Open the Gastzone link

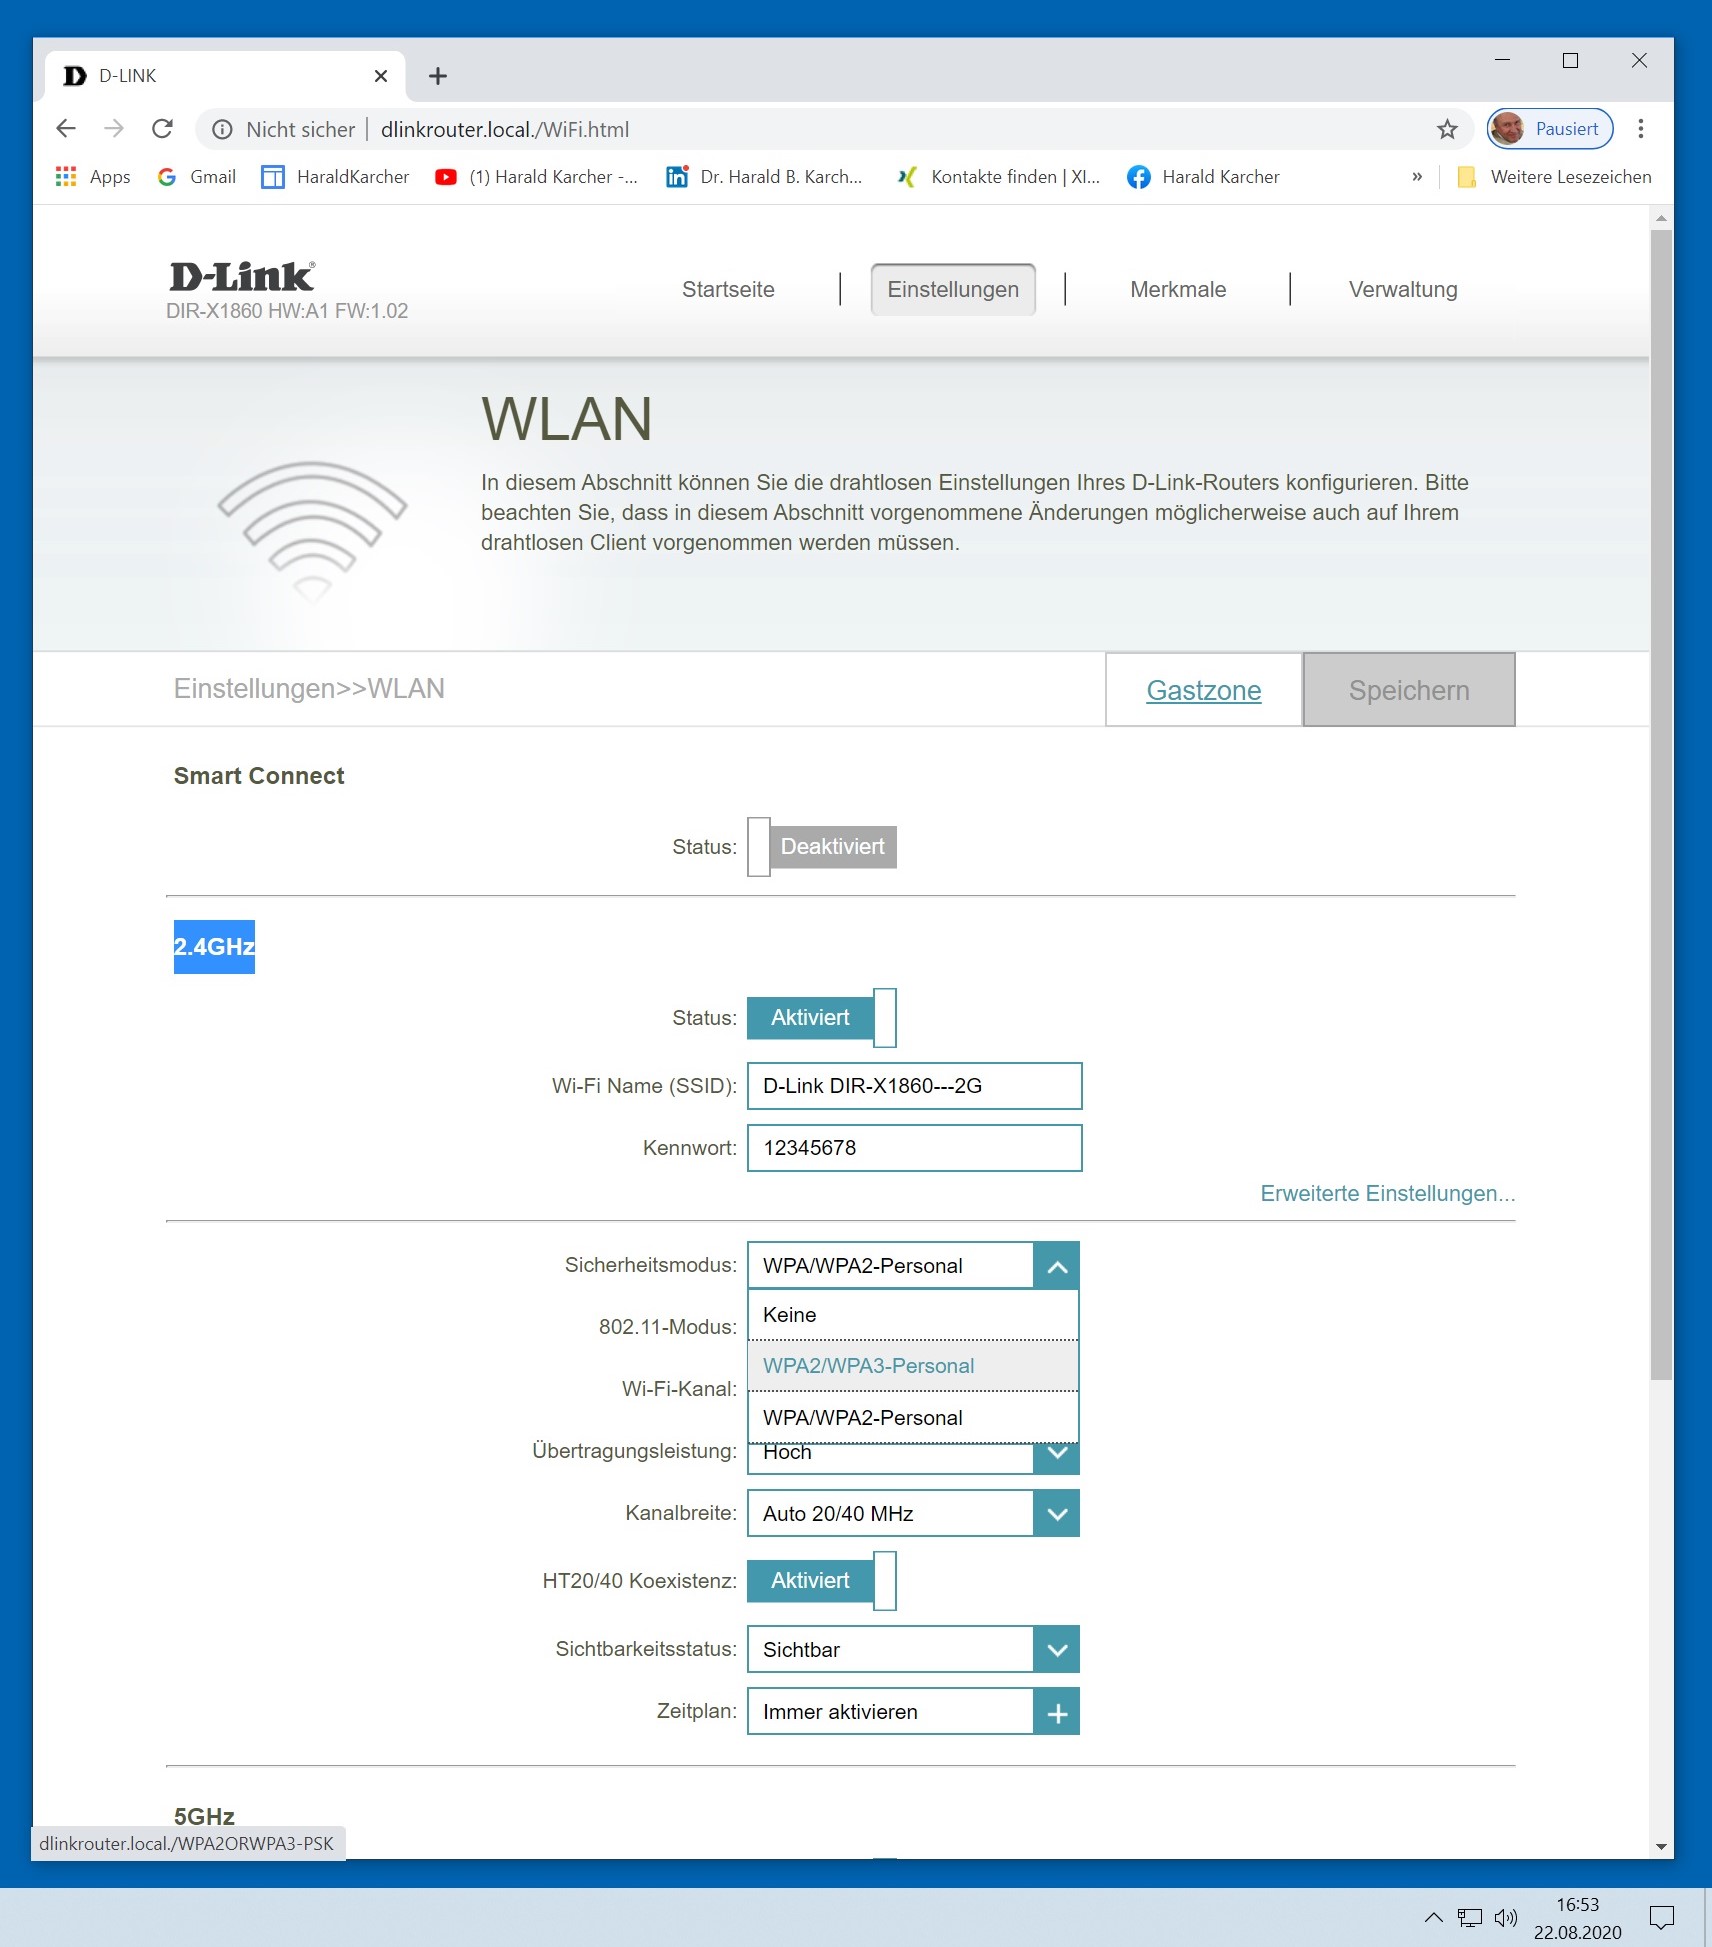coord(1203,691)
